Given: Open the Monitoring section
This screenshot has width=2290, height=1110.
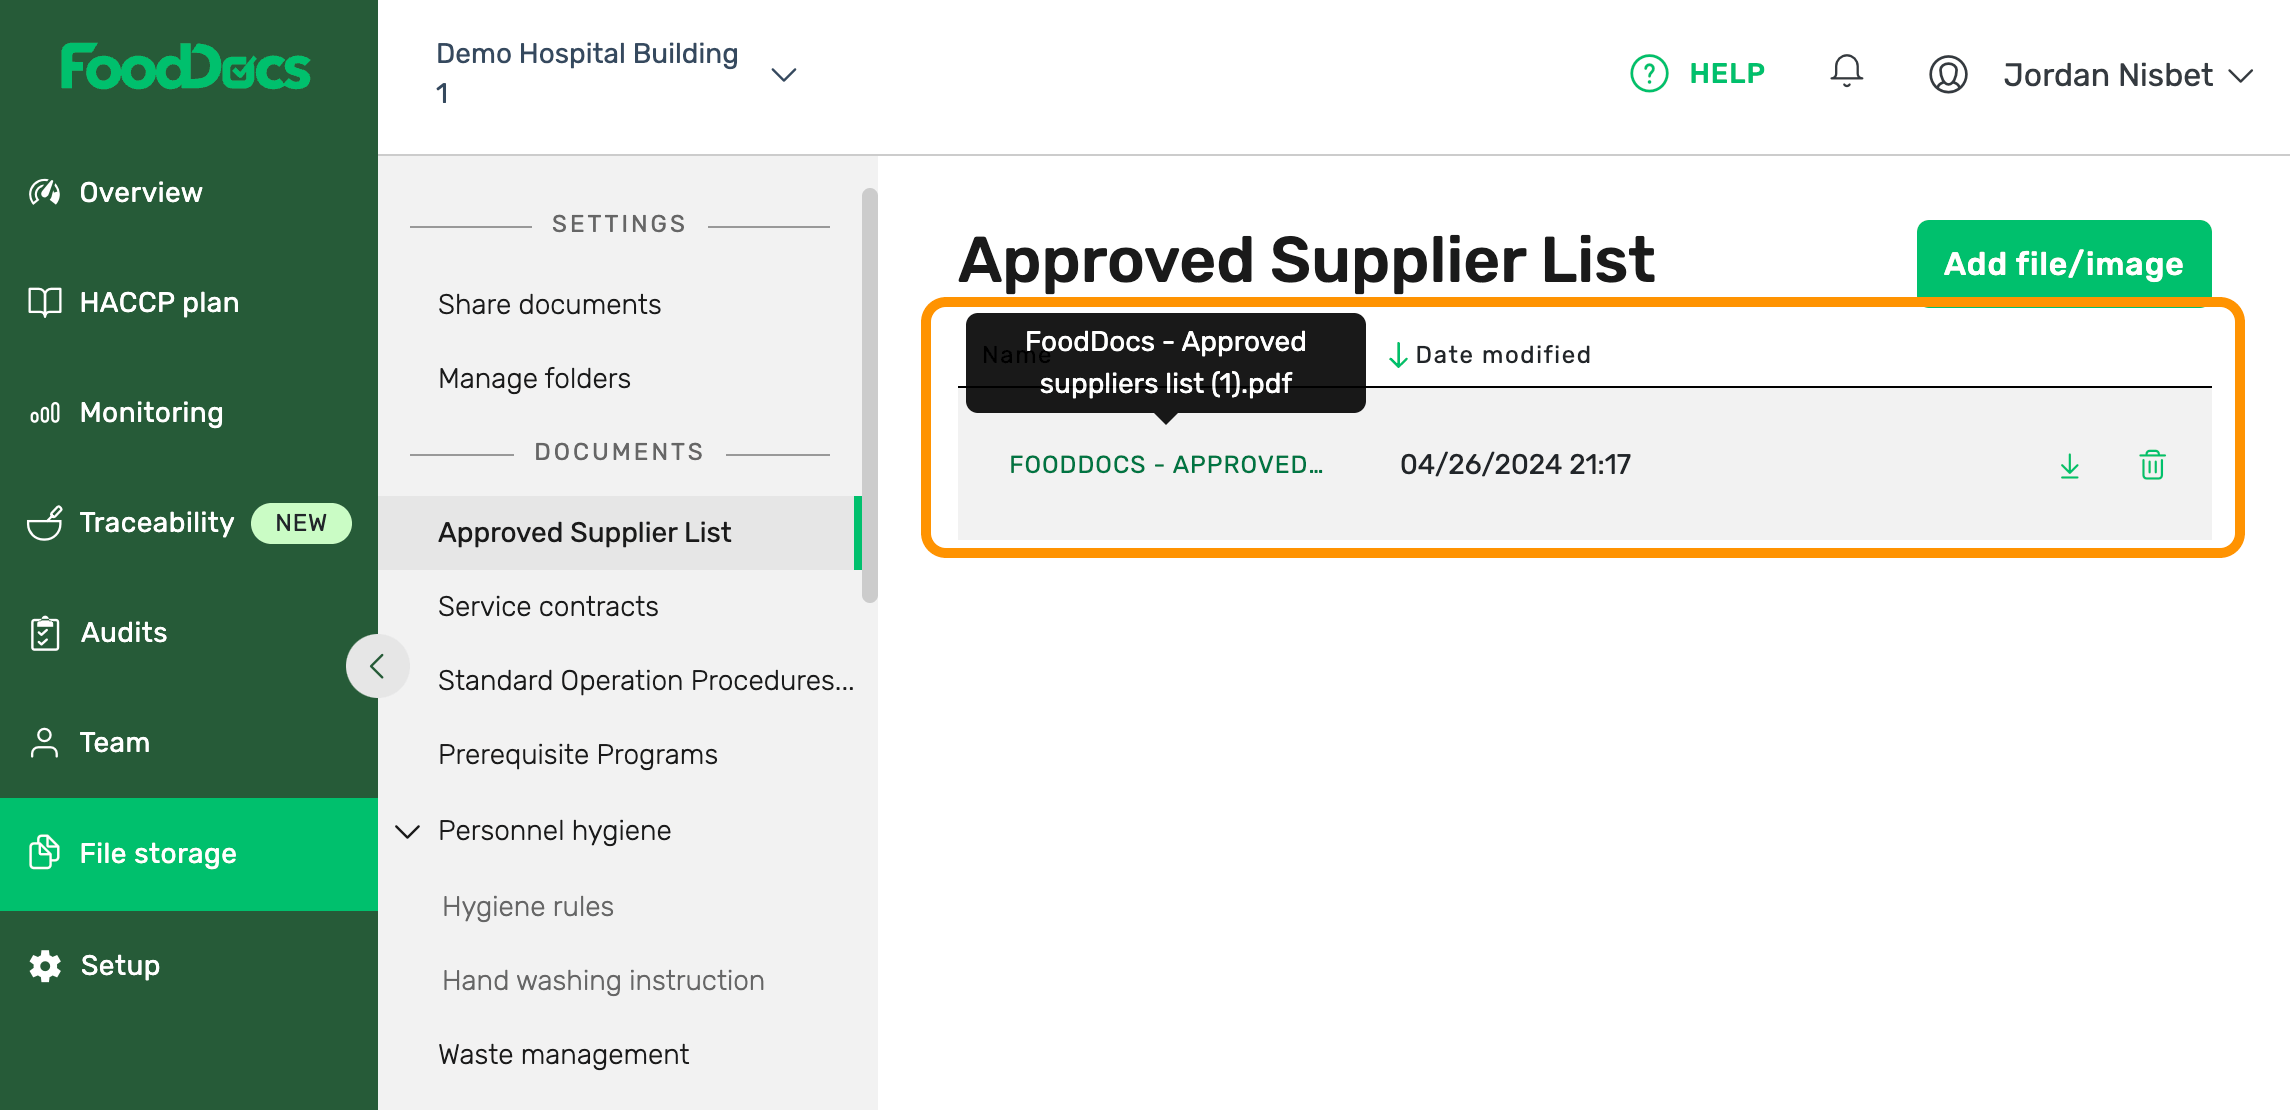Looking at the screenshot, I should pos(150,411).
